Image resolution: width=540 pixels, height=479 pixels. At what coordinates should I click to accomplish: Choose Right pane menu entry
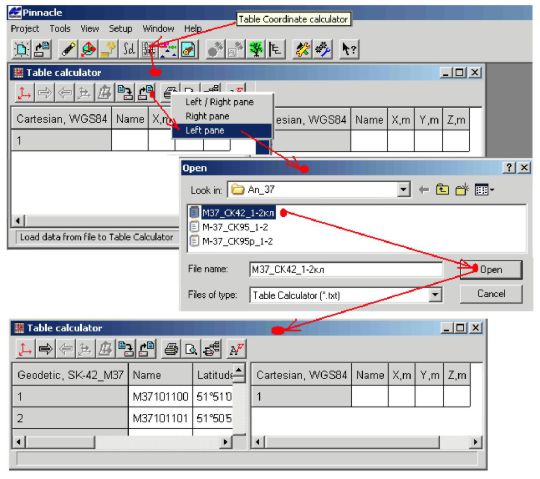207,116
